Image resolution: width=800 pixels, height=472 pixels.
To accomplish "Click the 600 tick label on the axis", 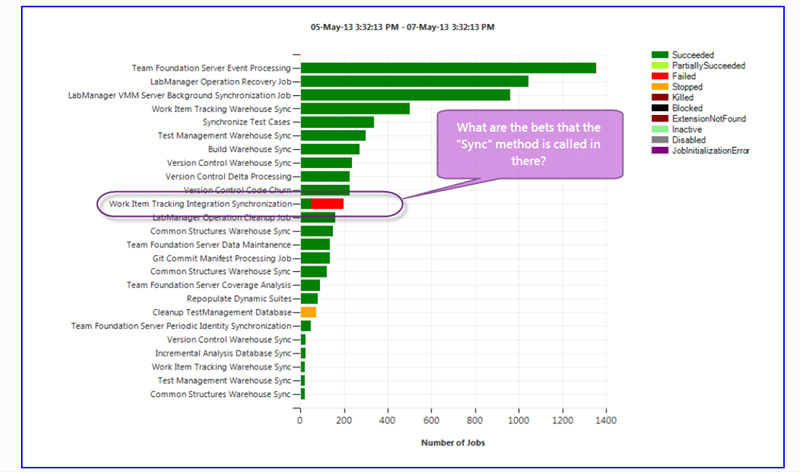I will coord(431,420).
